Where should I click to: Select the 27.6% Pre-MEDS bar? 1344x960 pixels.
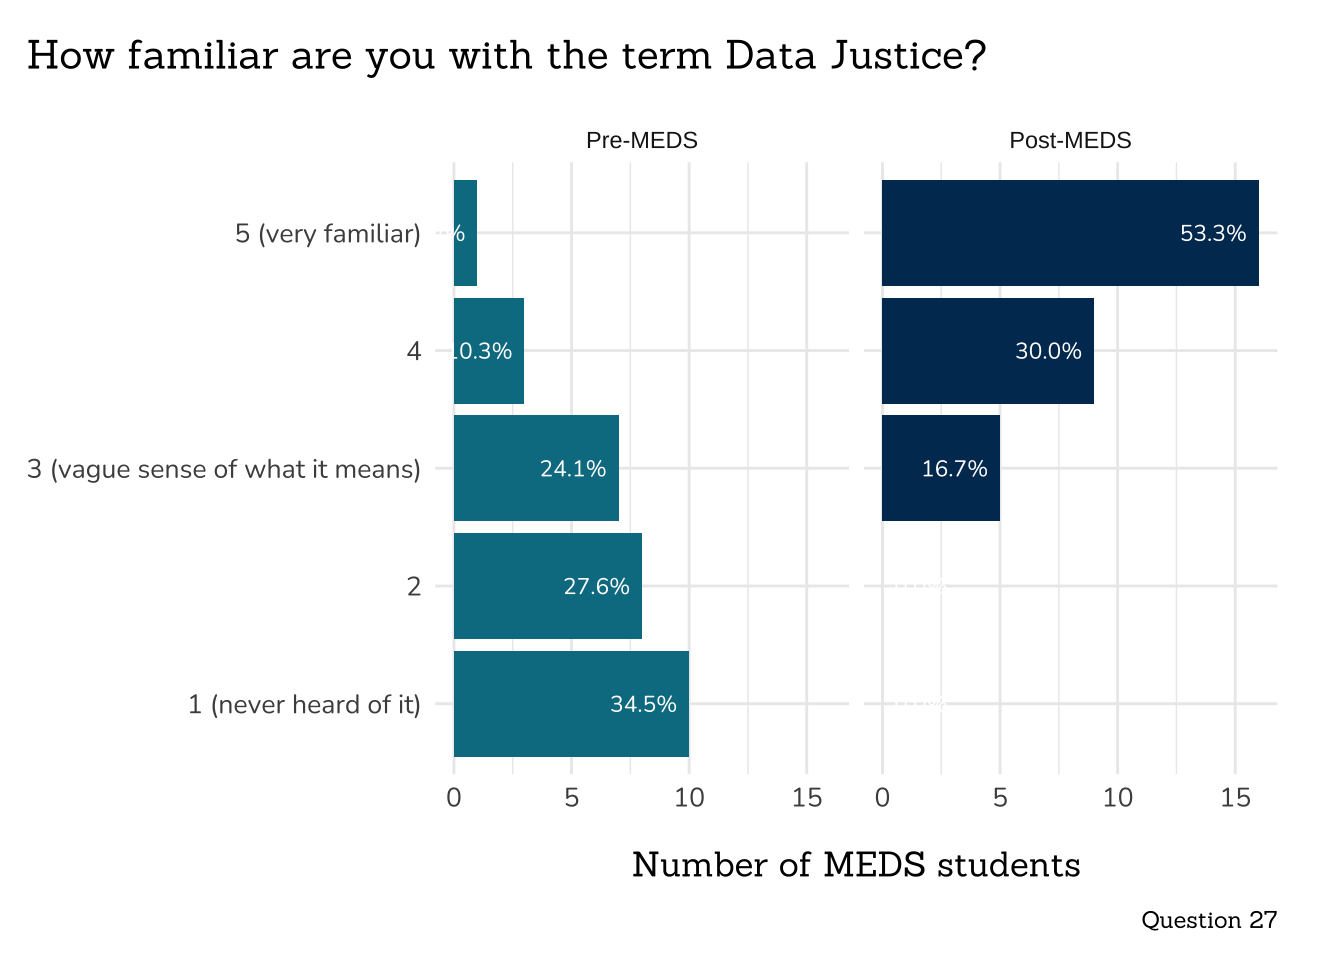pos(547,586)
